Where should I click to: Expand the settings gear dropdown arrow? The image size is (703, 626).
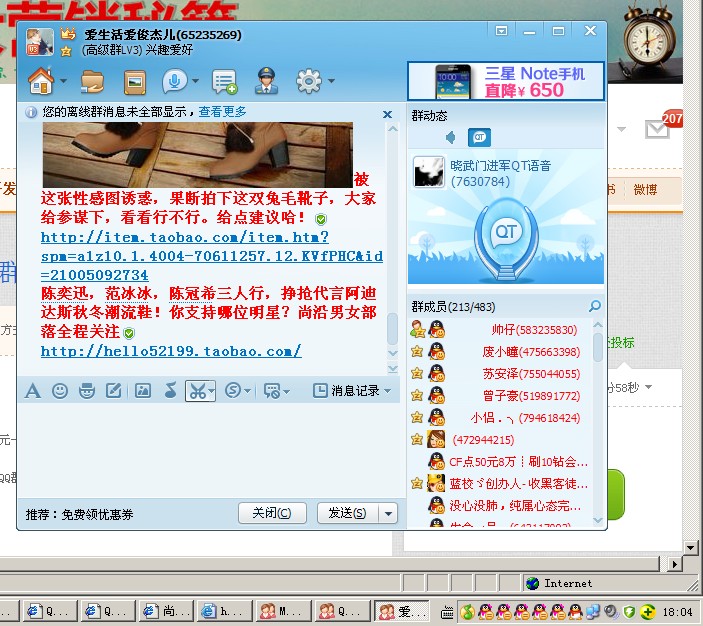point(331,81)
